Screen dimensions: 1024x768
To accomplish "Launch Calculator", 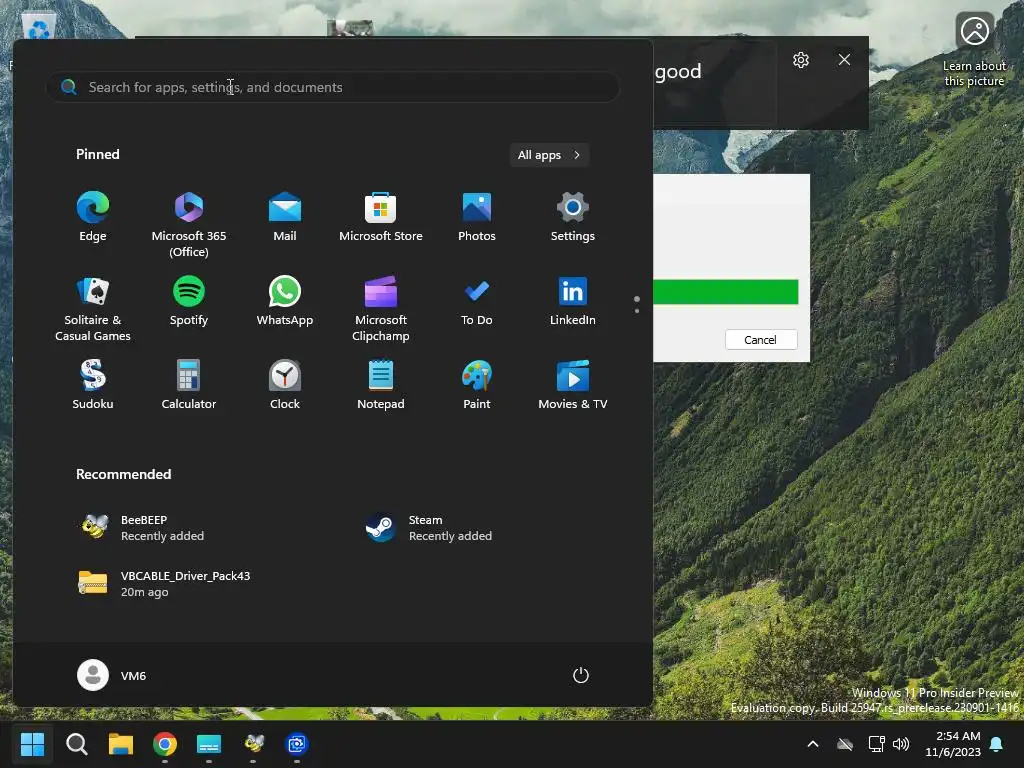I will [x=189, y=385].
